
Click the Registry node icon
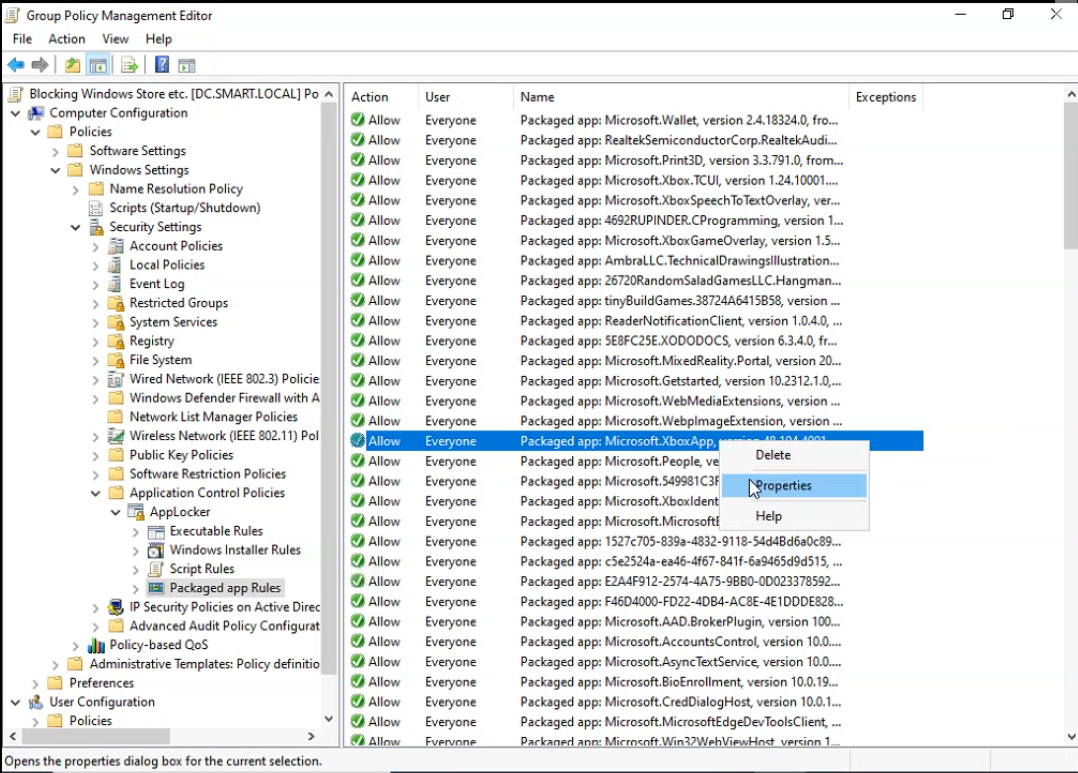pyautogui.click(x=116, y=341)
